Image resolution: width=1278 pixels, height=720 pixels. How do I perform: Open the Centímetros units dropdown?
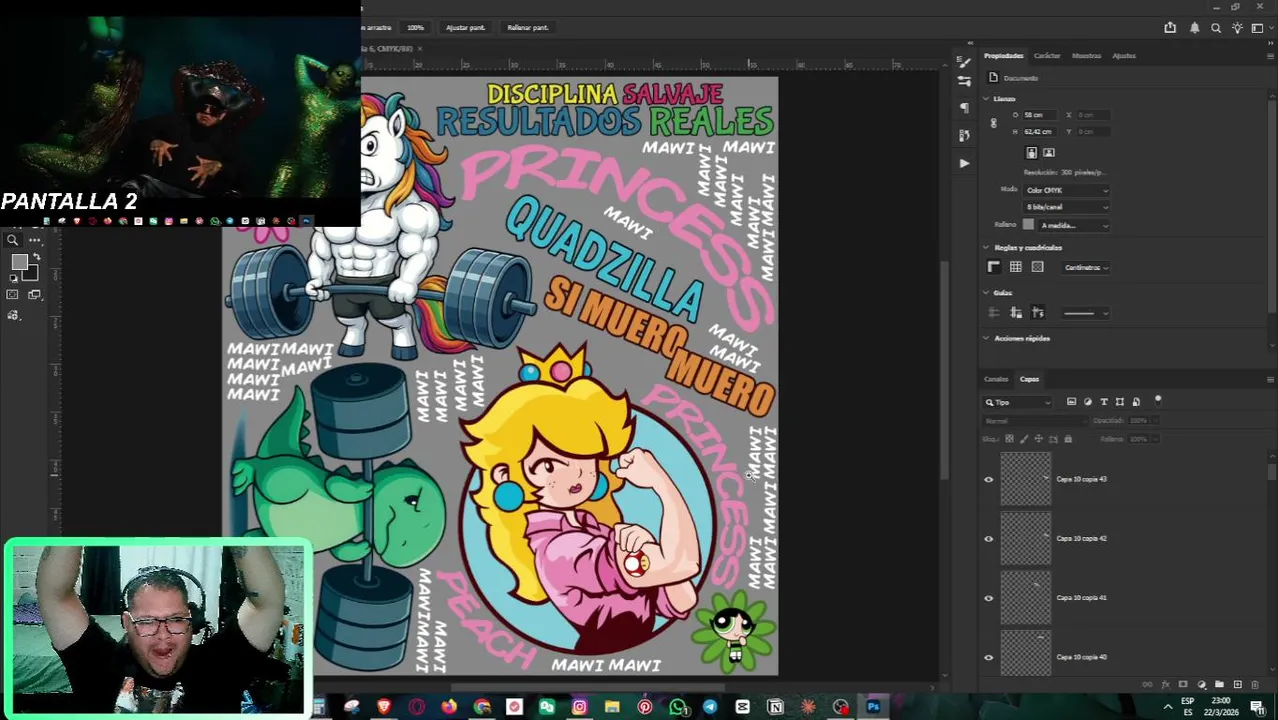pyautogui.click(x=1086, y=267)
